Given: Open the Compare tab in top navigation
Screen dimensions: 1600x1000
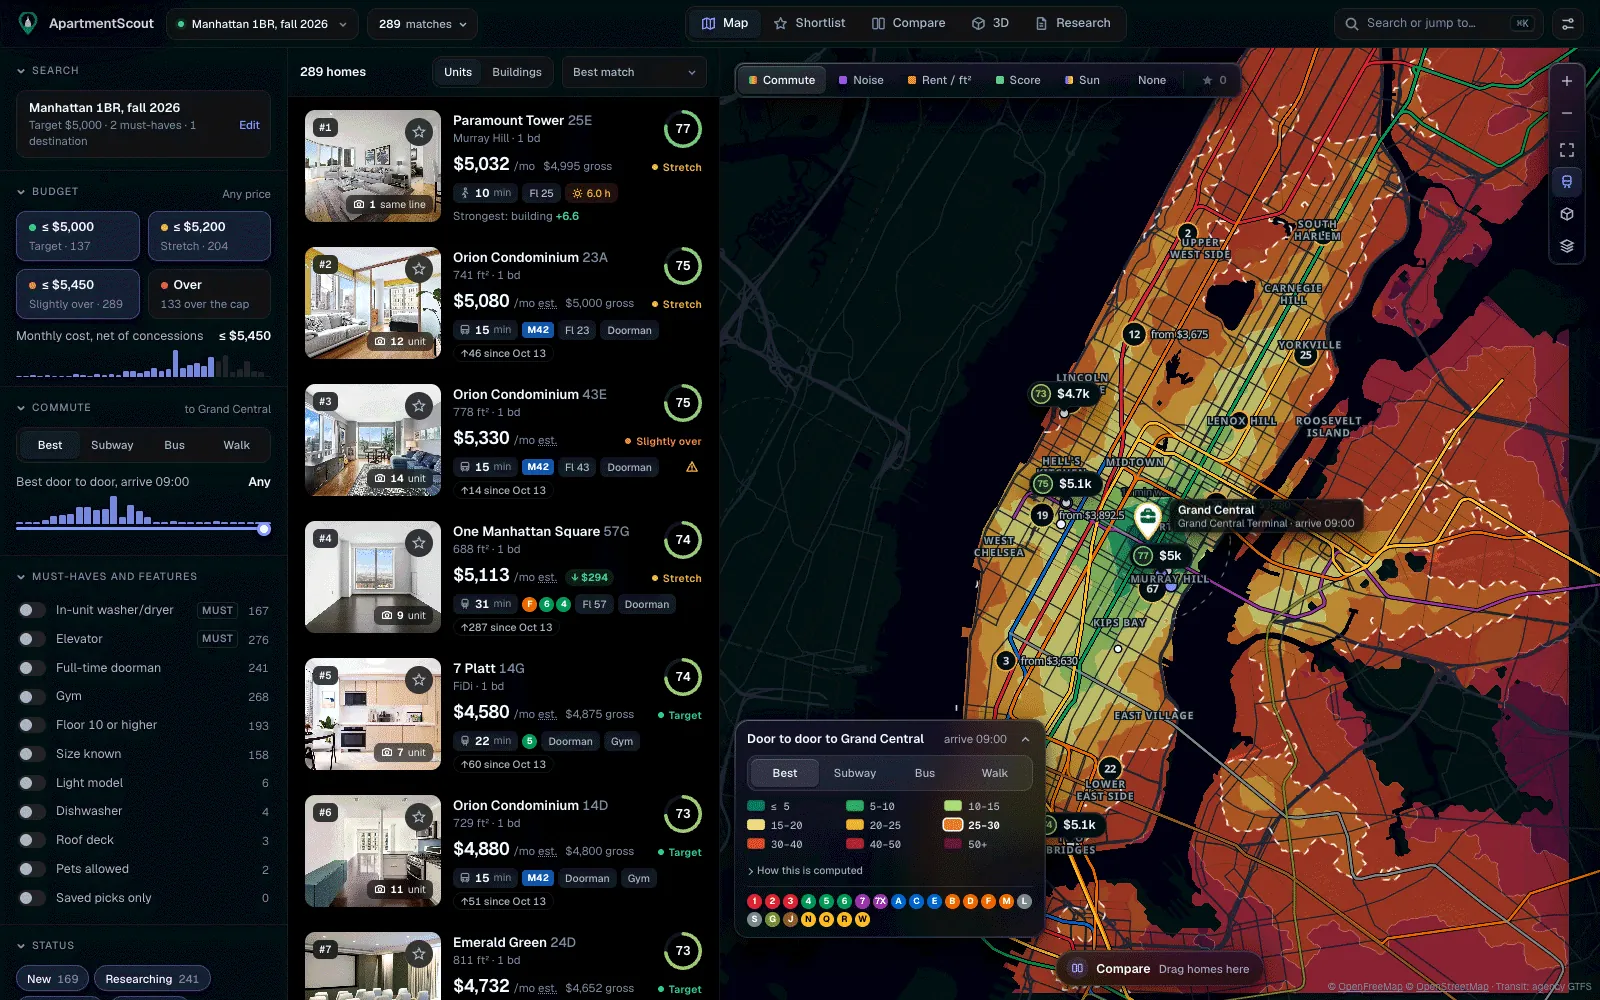Looking at the screenshot, I should [x=908, y=23].
